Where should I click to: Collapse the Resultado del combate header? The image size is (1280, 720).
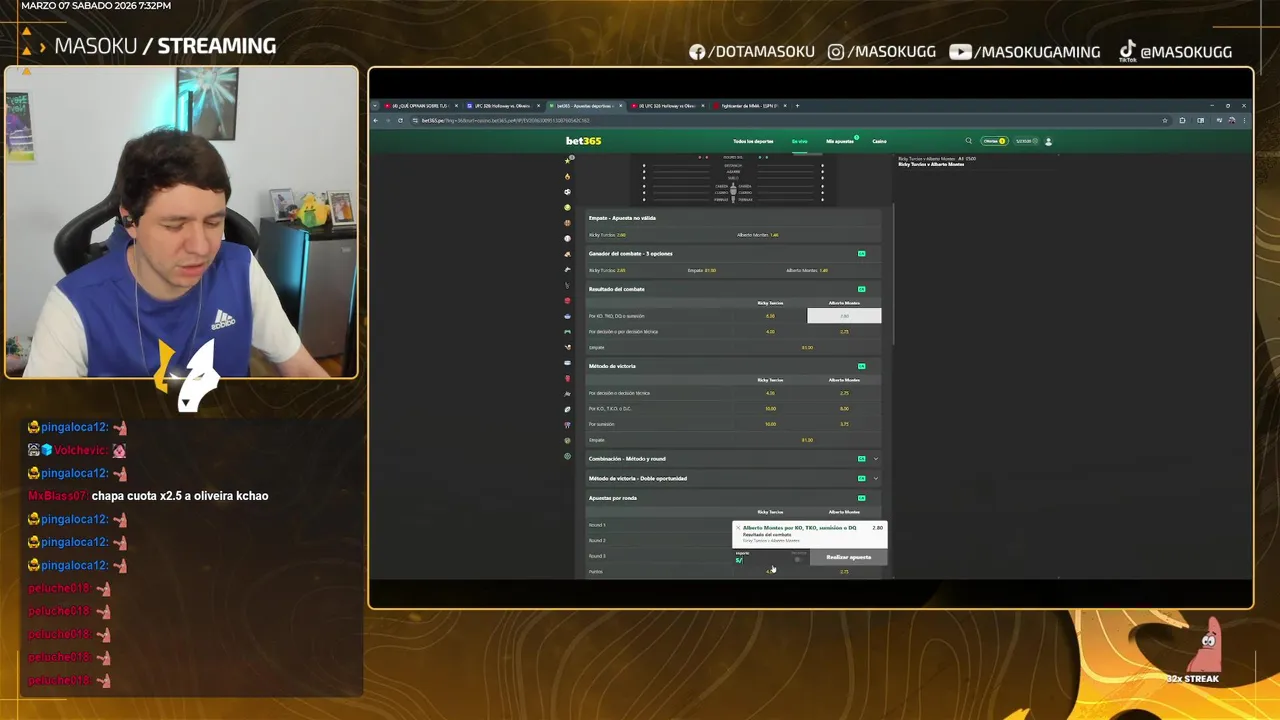733,289
